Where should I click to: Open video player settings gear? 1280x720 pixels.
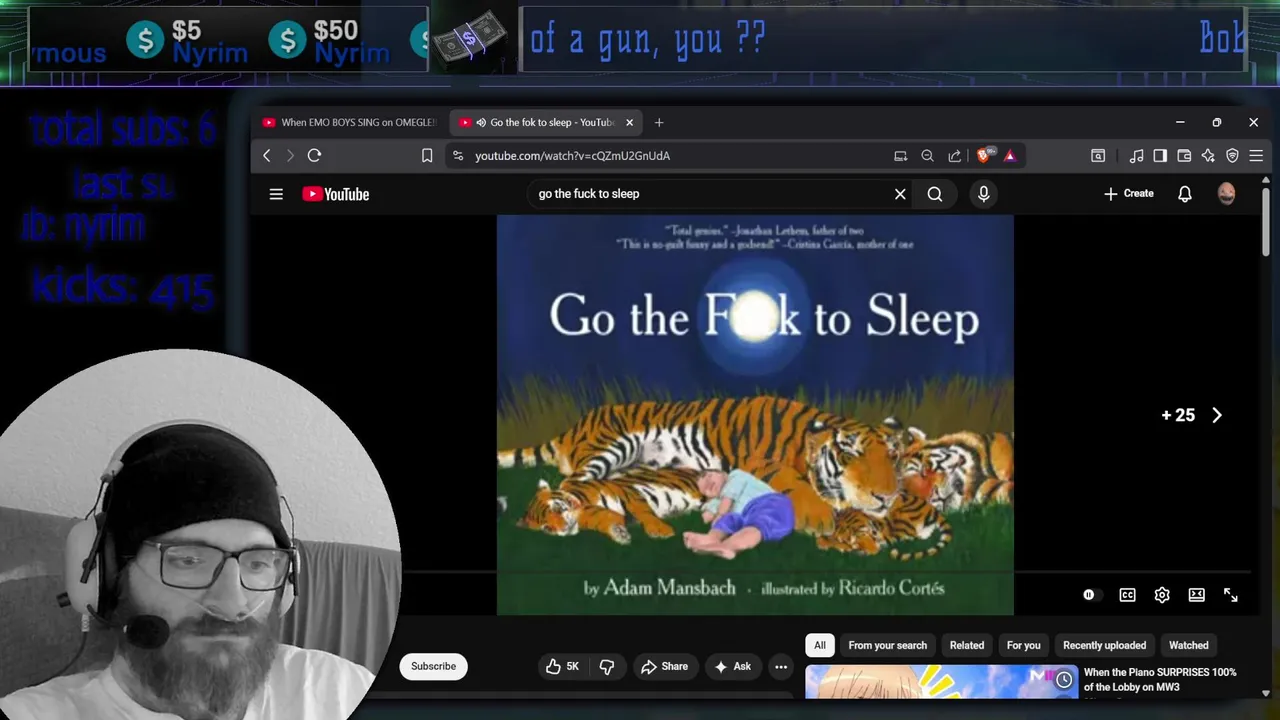(1162, 595)
